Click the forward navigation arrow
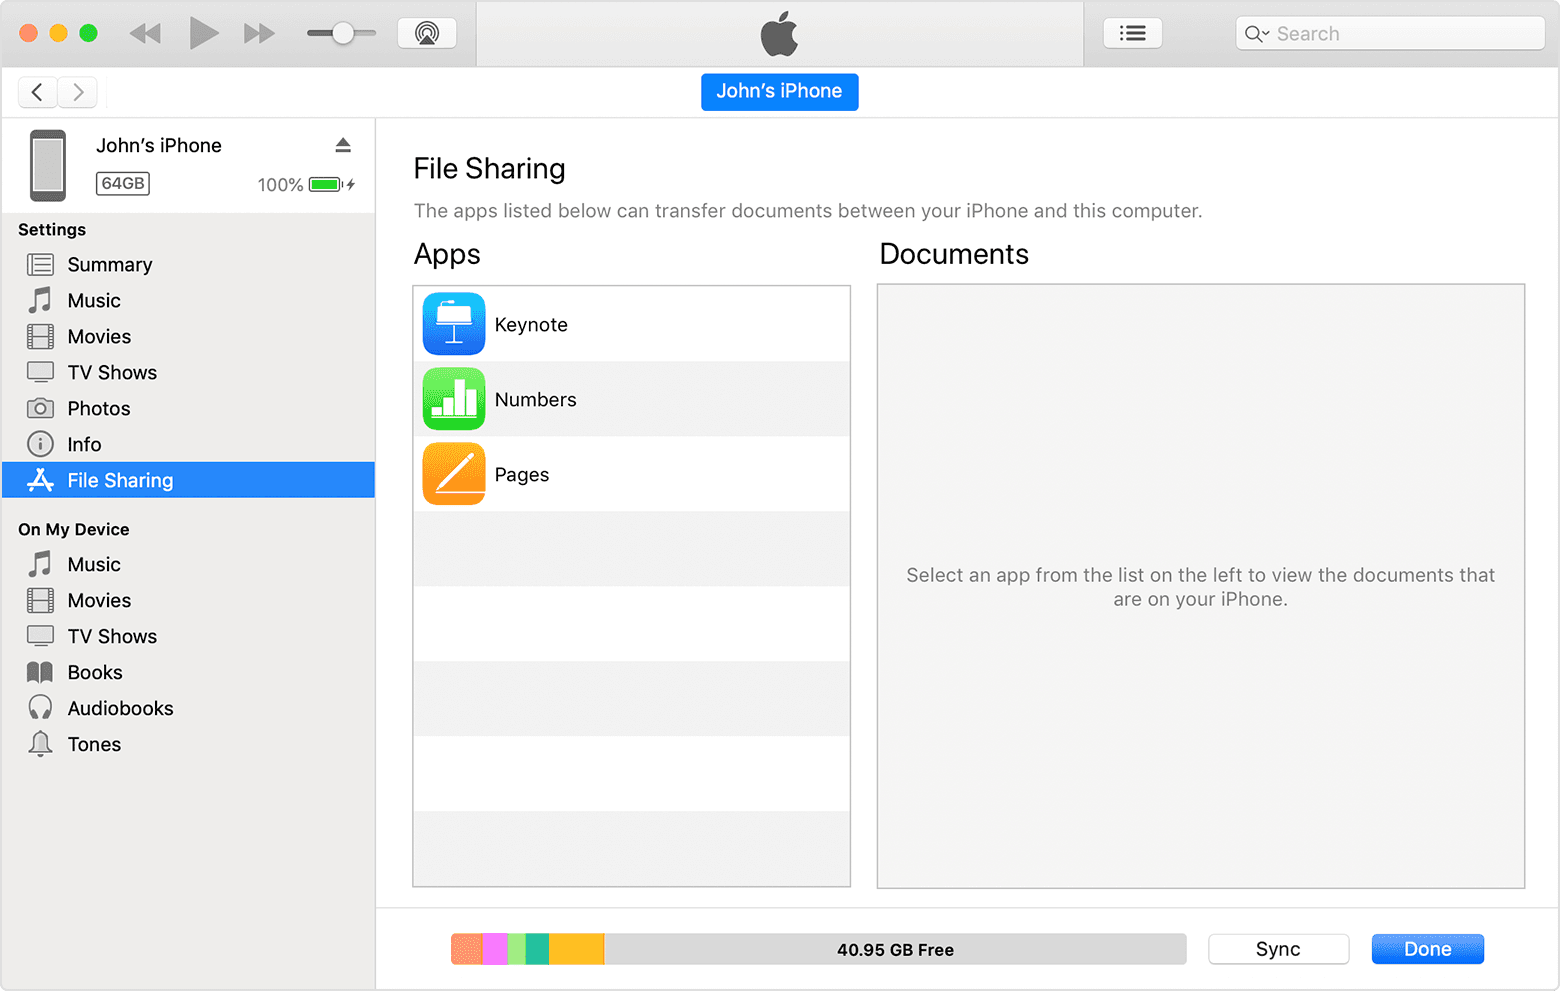The width and height of the screenshot is (1560, 992). point(77,91)
